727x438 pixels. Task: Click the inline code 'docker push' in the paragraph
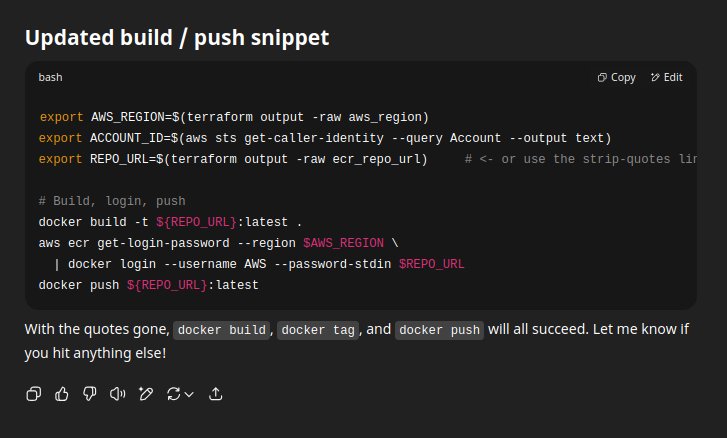click(x=440, y=330)
